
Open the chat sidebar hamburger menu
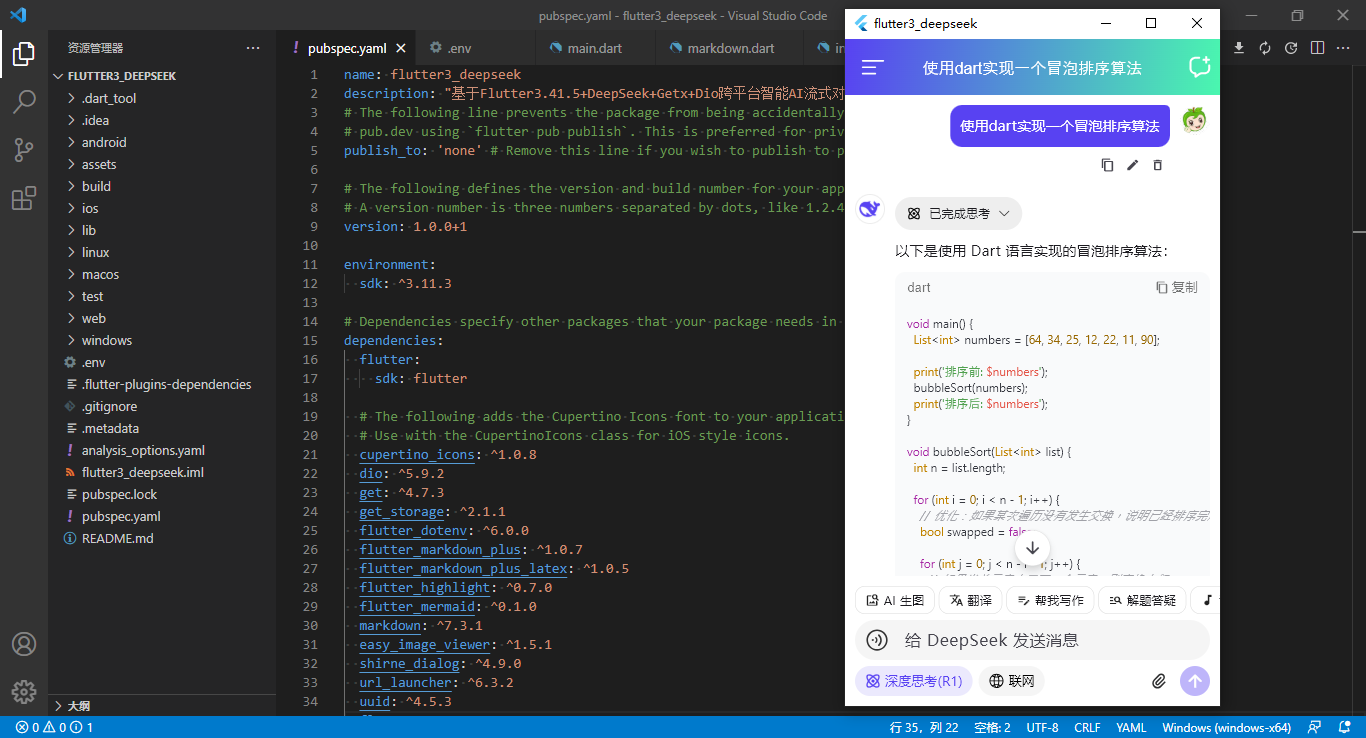click(869, 67)
